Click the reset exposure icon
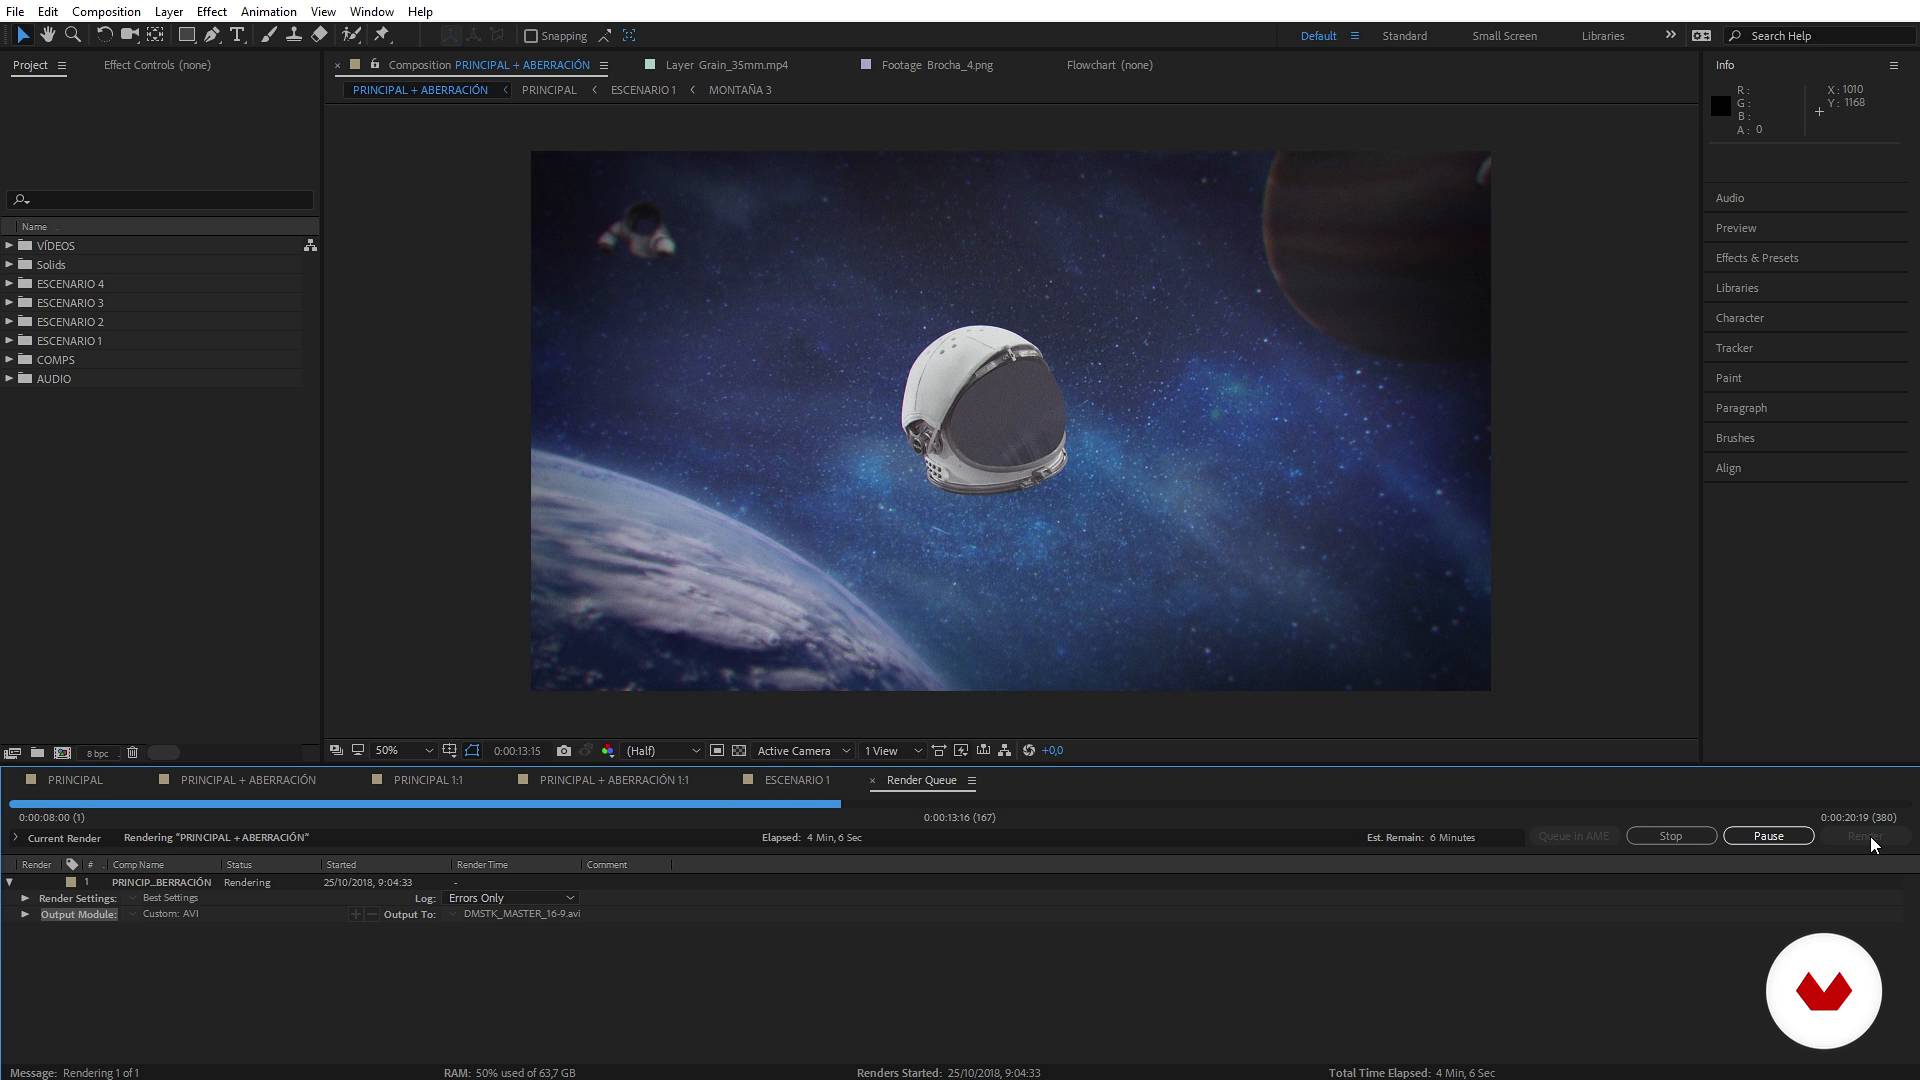Viewport: 1920px width, 1080px height. 1029,751
